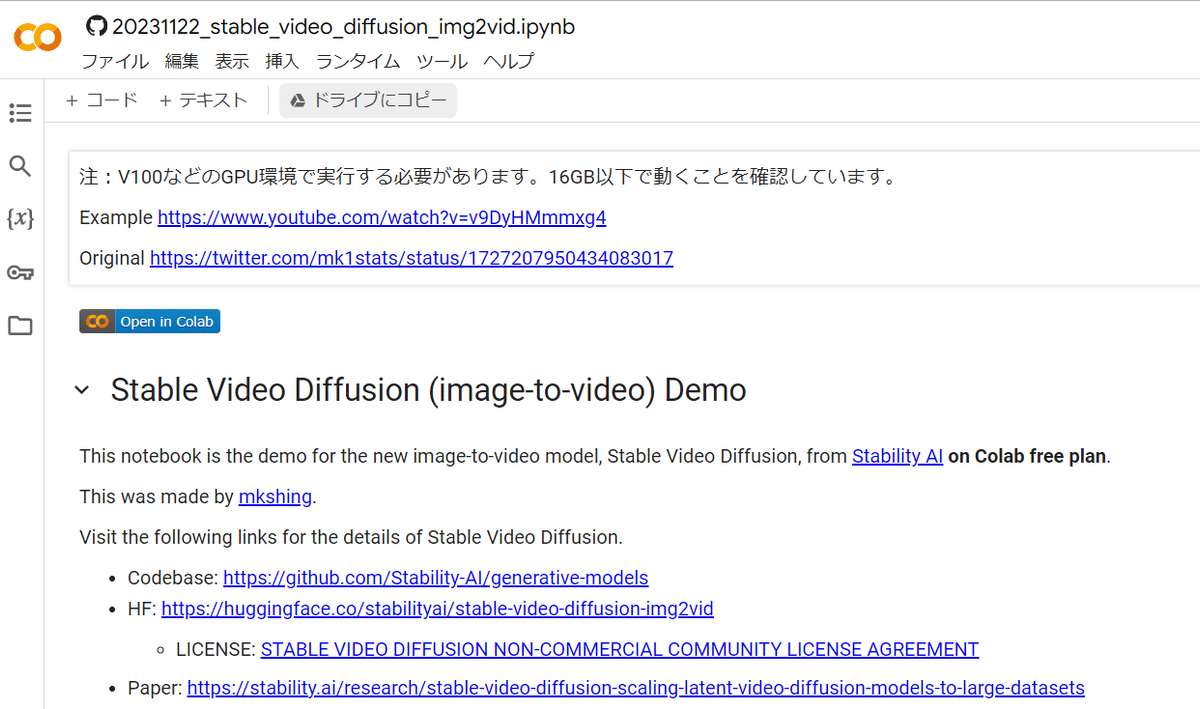Open the 編集 menu

coord(182,61)
